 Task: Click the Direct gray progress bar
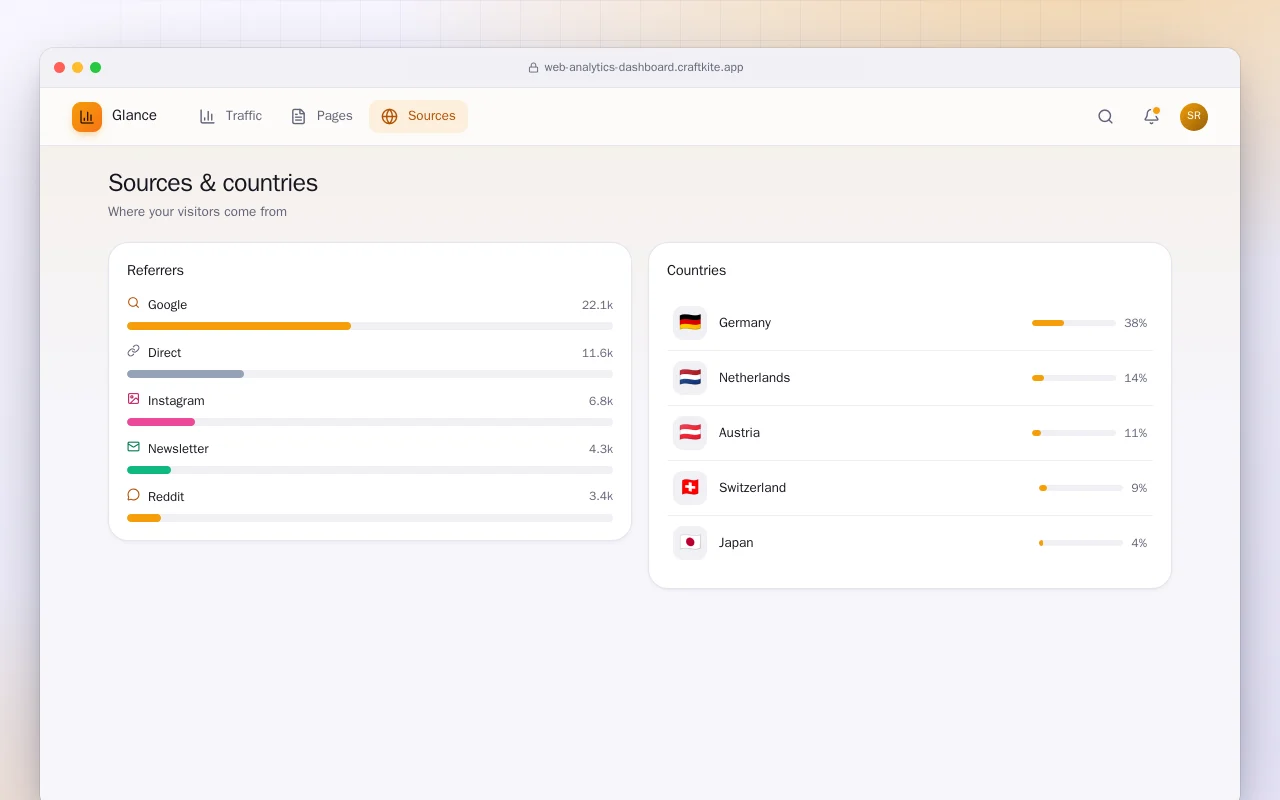tap(370, 374)
